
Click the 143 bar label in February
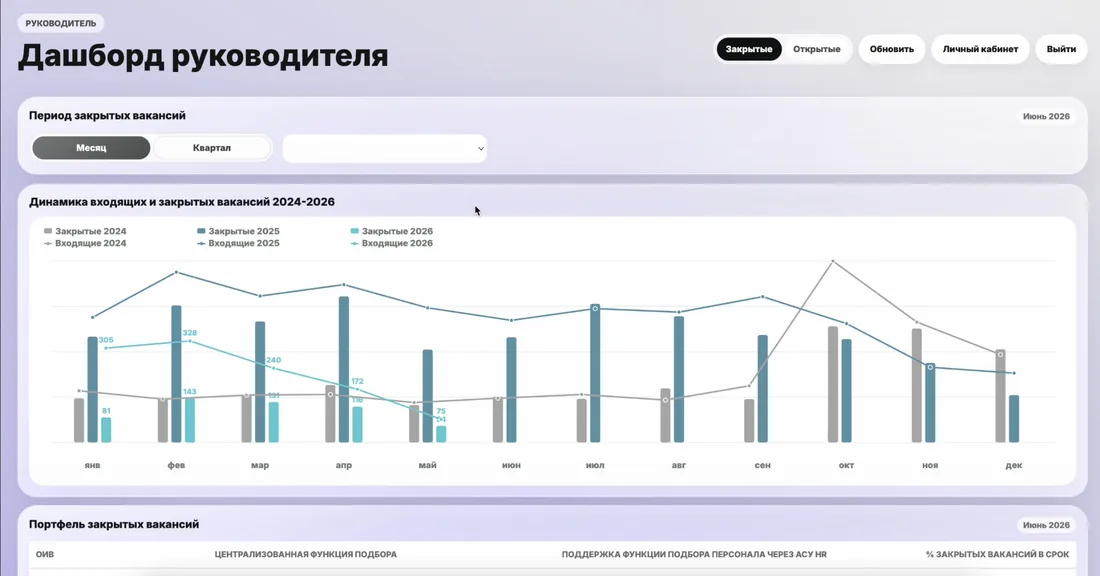[x=189, y=392]
